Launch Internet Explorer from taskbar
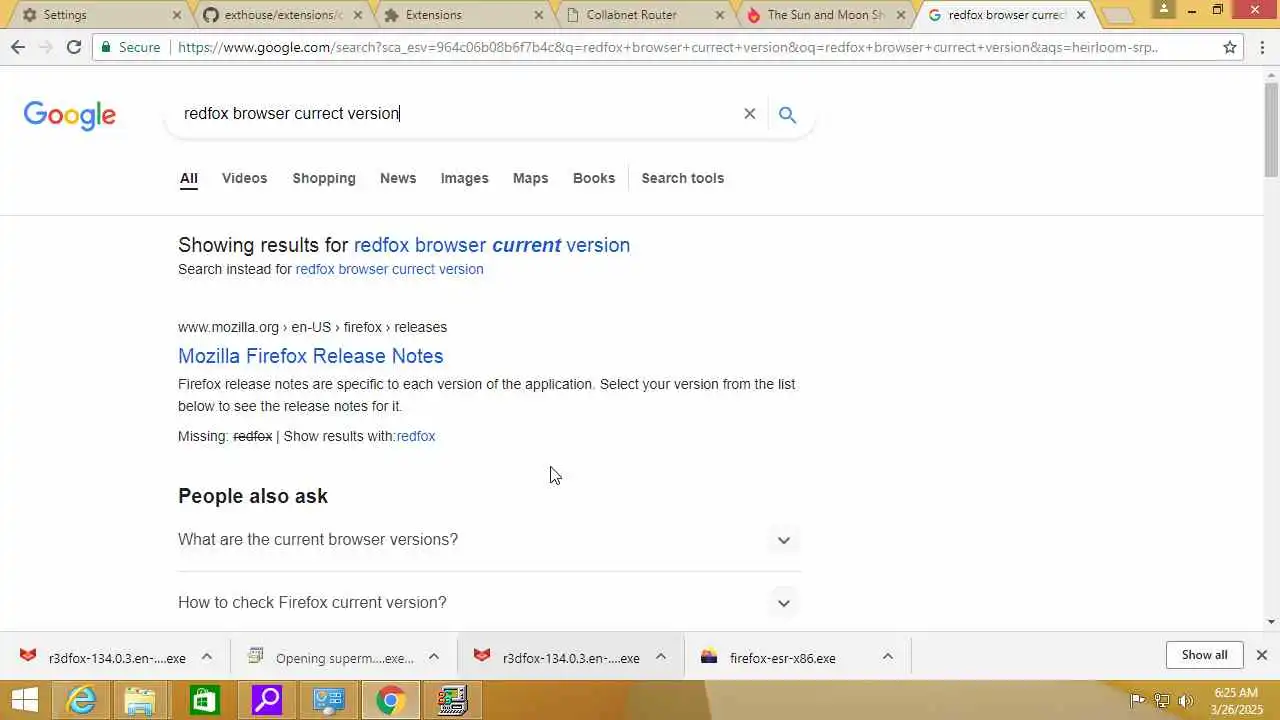1280x720 pixels. coord(80,700)
